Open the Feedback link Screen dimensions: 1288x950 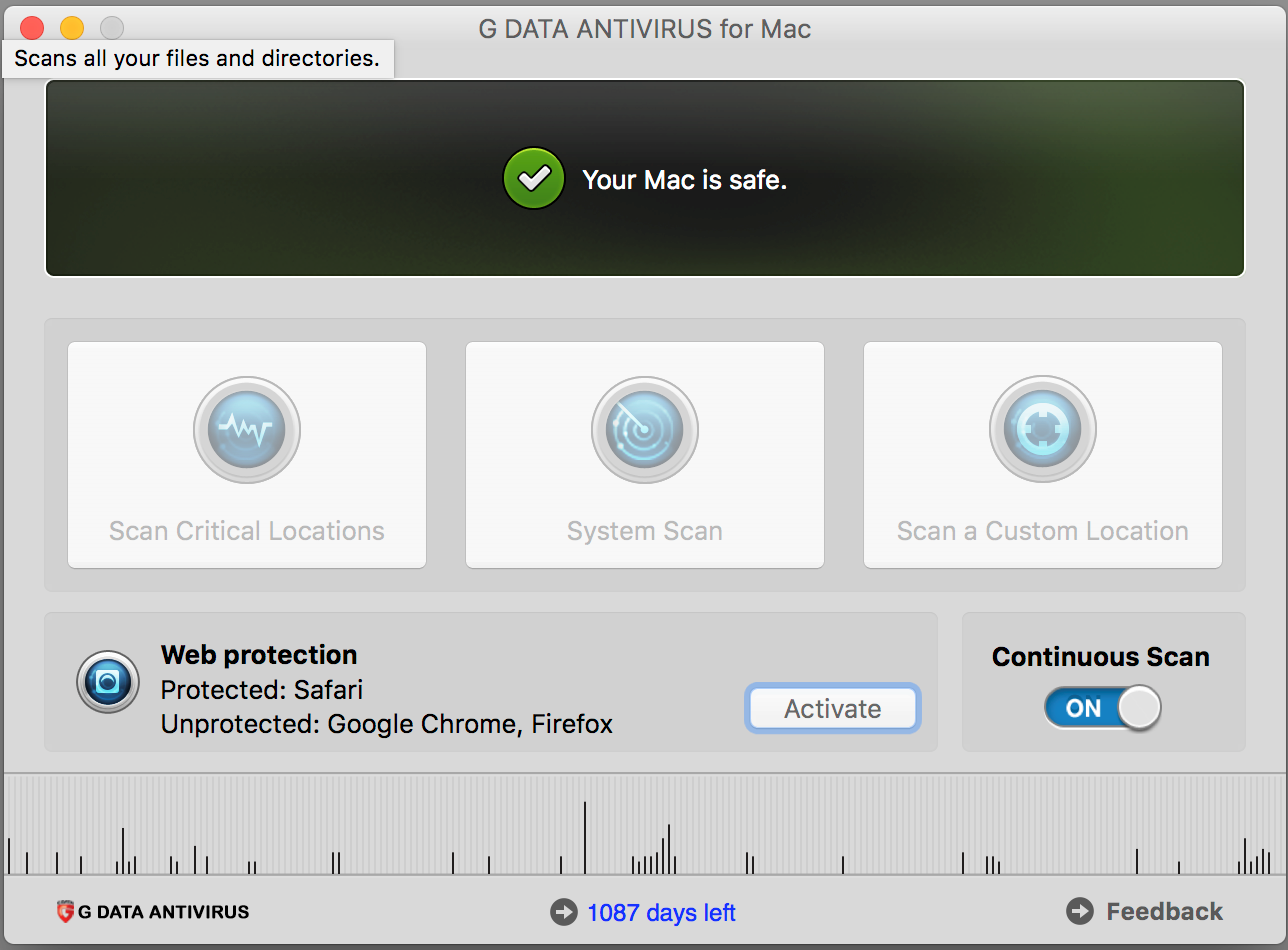(x=1164, y=911)
